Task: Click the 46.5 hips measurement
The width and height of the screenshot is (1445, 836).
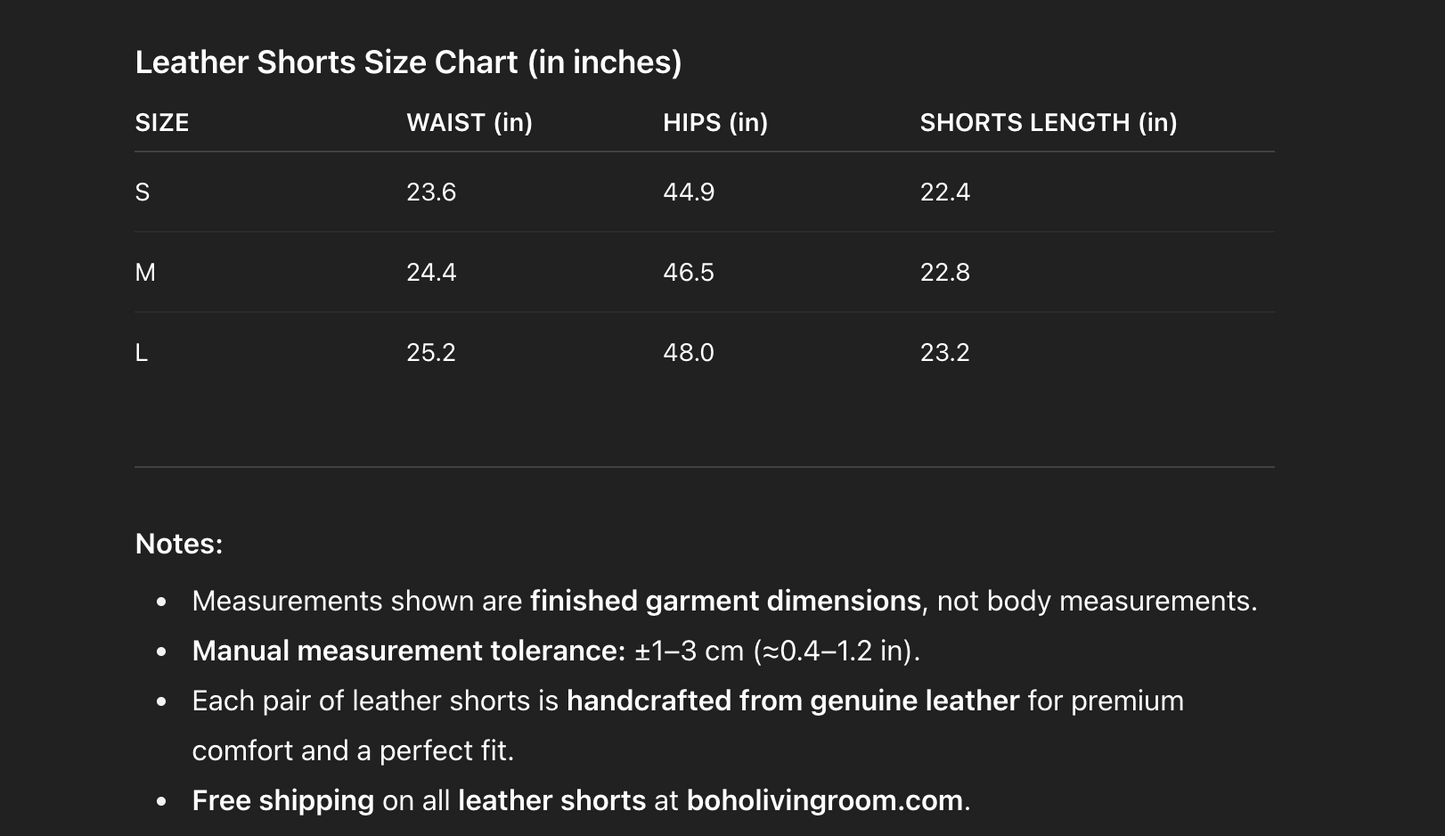Action: 688,272
